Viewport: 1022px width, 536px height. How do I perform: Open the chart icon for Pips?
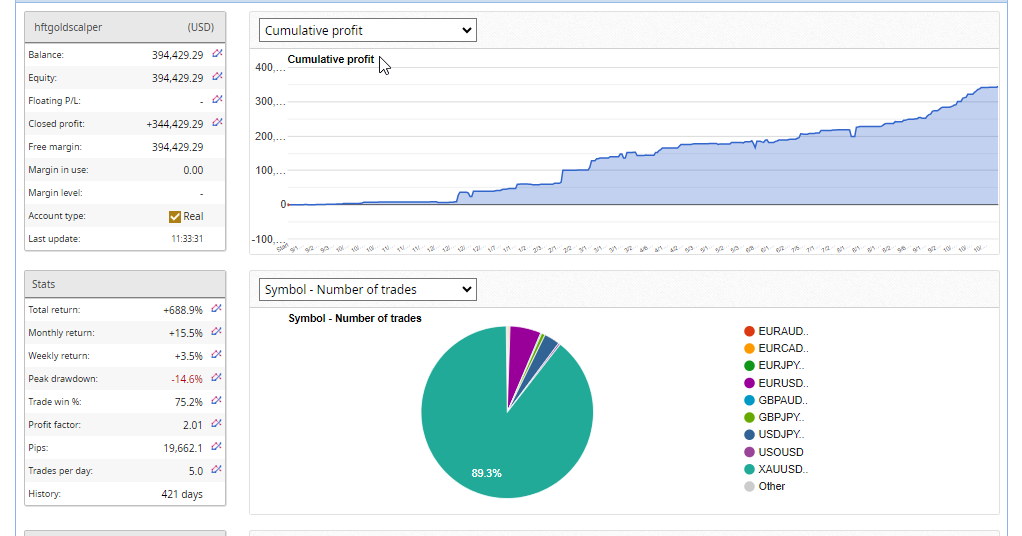click(x=217, y=447)
